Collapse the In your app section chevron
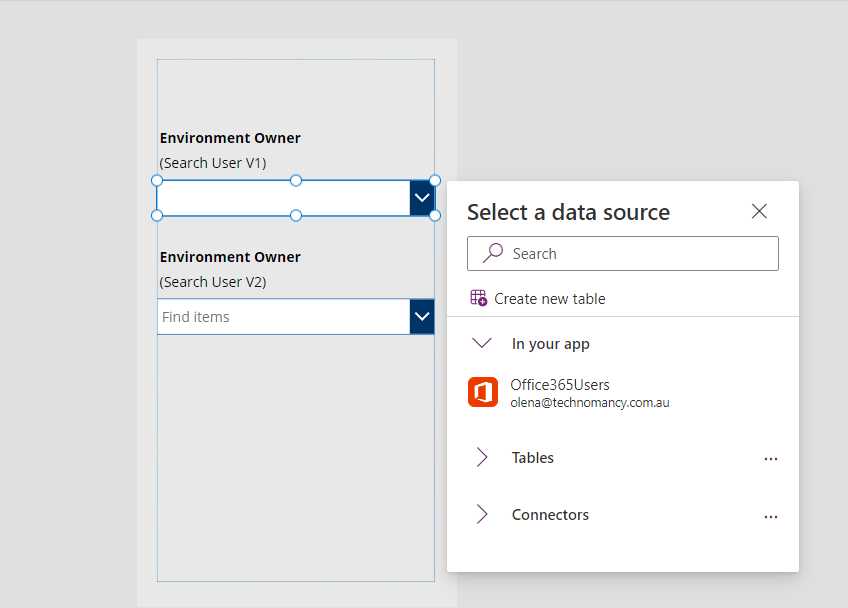This screenshot has height=608, width=848. point(482,344)
